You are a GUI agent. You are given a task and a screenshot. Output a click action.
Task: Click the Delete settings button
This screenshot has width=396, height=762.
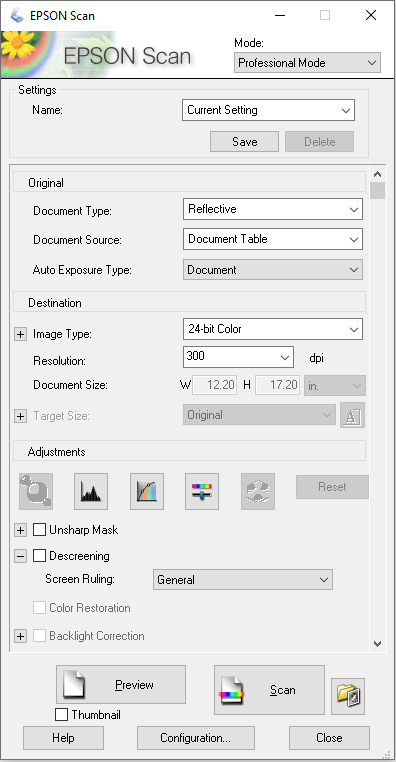(x=320, y=141)
